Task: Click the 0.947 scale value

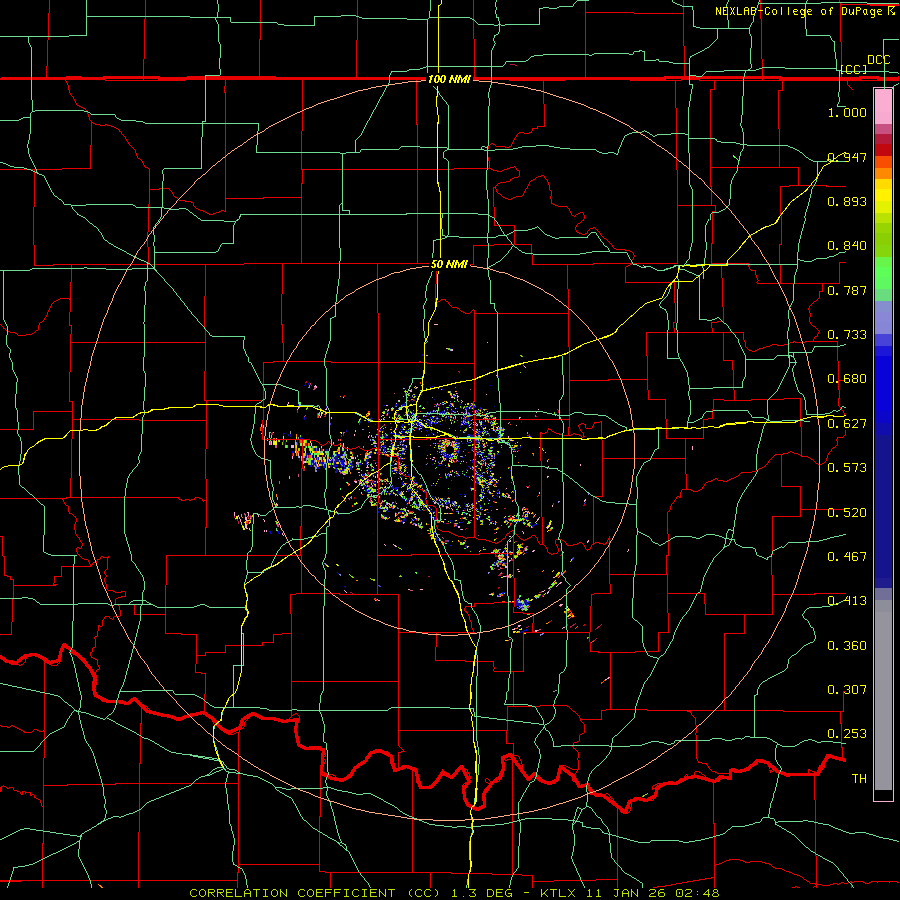Action: coord(847,157)
